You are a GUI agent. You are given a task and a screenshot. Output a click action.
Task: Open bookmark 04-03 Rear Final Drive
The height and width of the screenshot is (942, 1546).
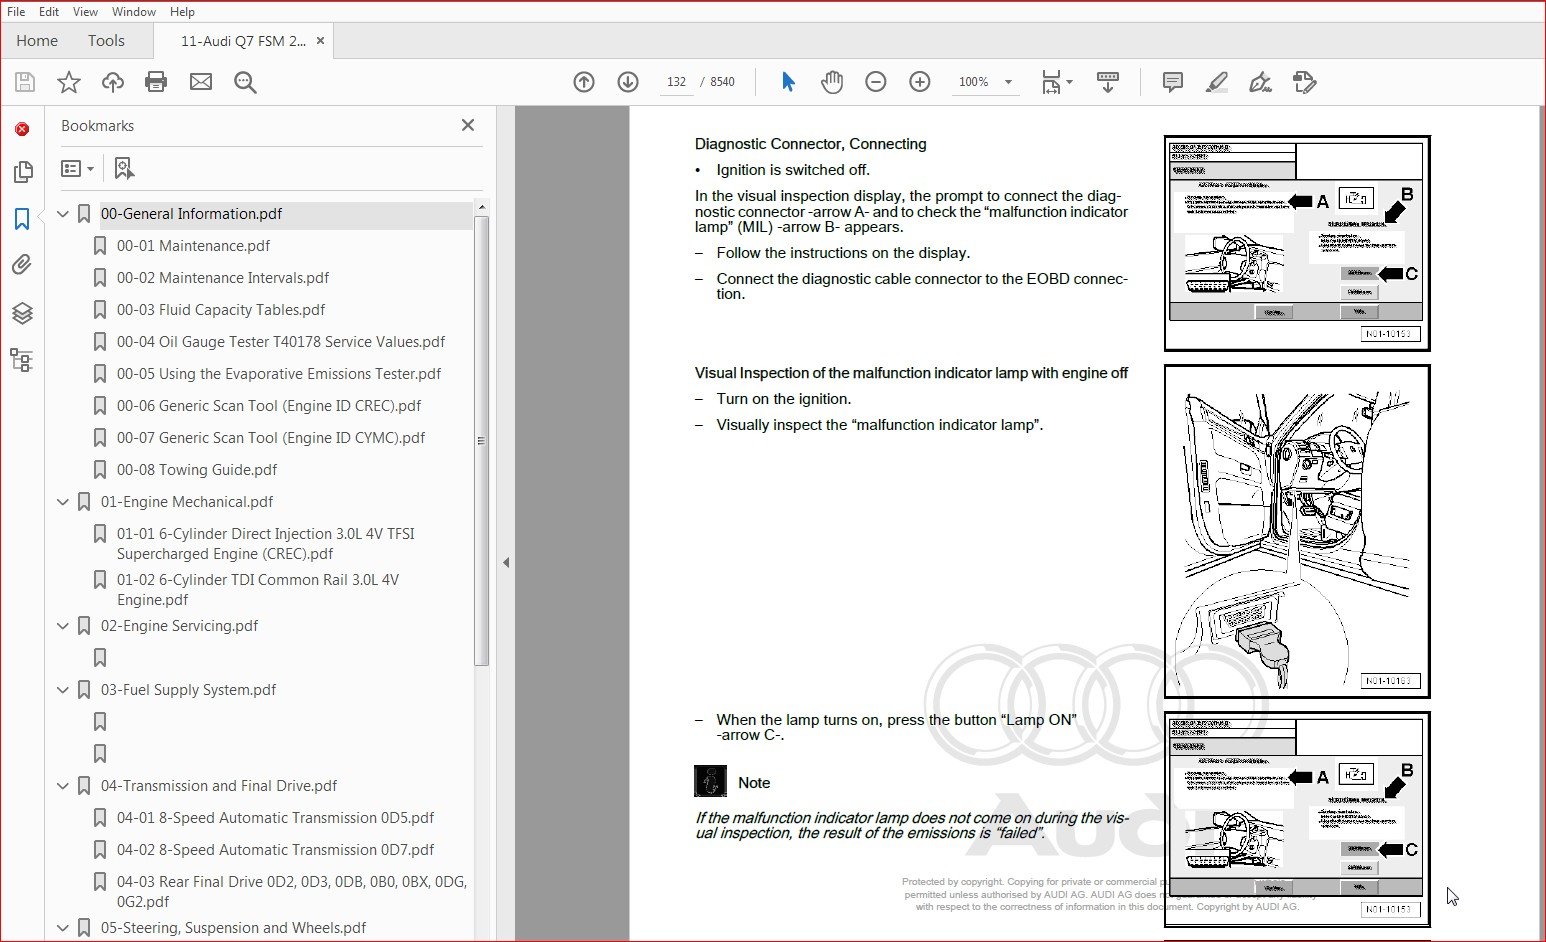coord(291,892)
